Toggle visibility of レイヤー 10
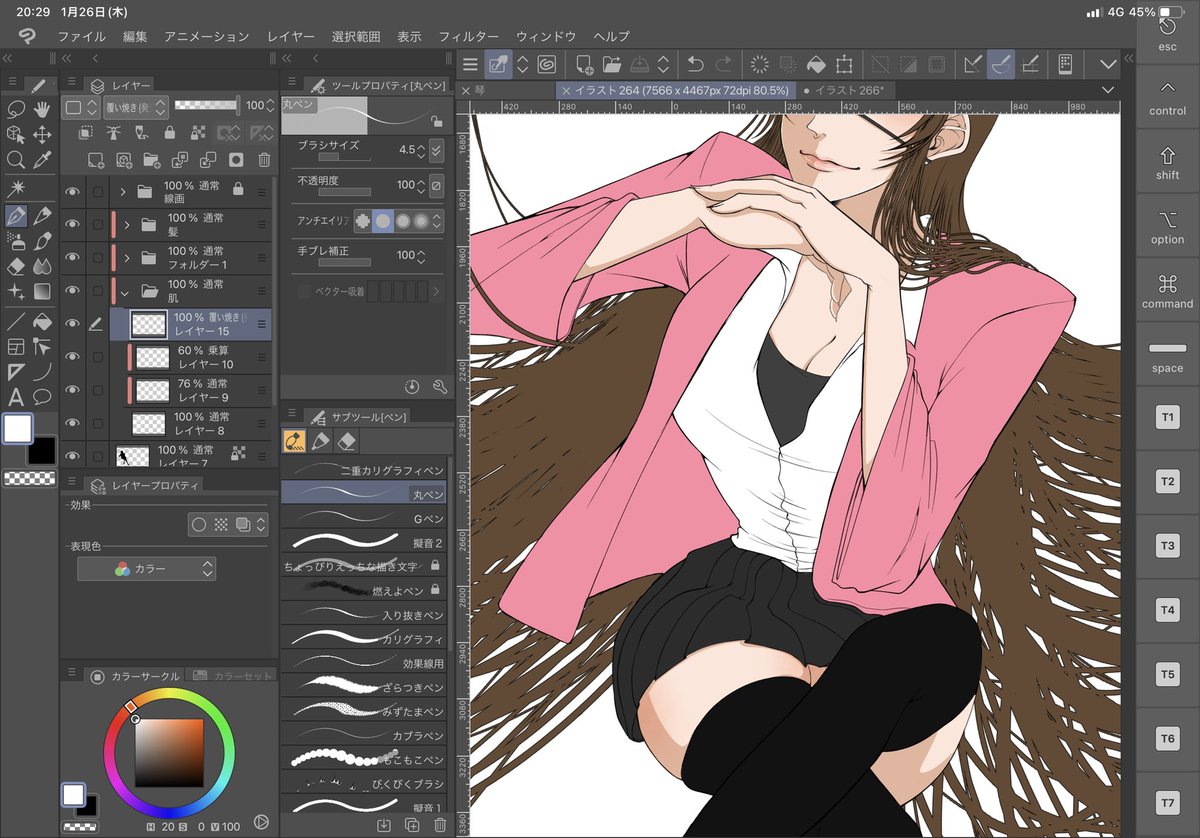Viewport: 1200px width, 838px height. coord(72,358)
